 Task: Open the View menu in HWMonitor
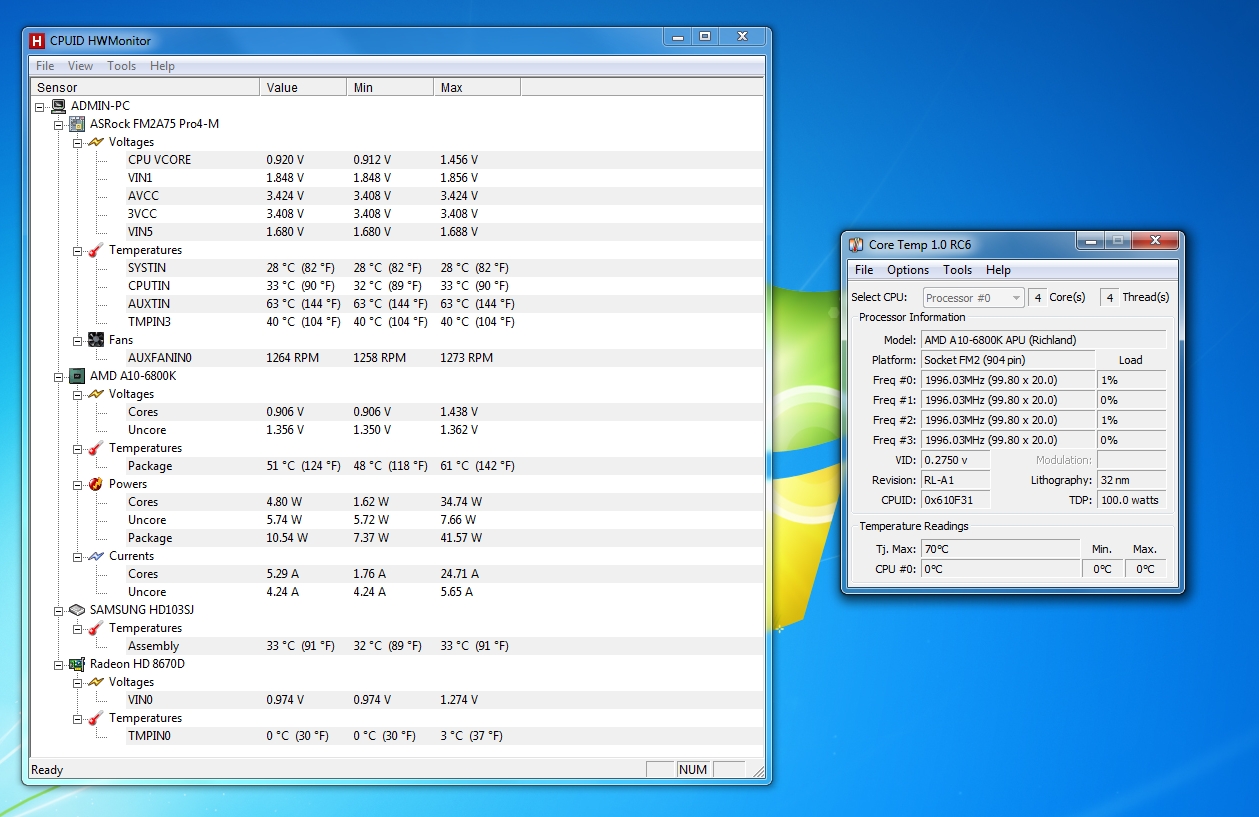(80, 66)
